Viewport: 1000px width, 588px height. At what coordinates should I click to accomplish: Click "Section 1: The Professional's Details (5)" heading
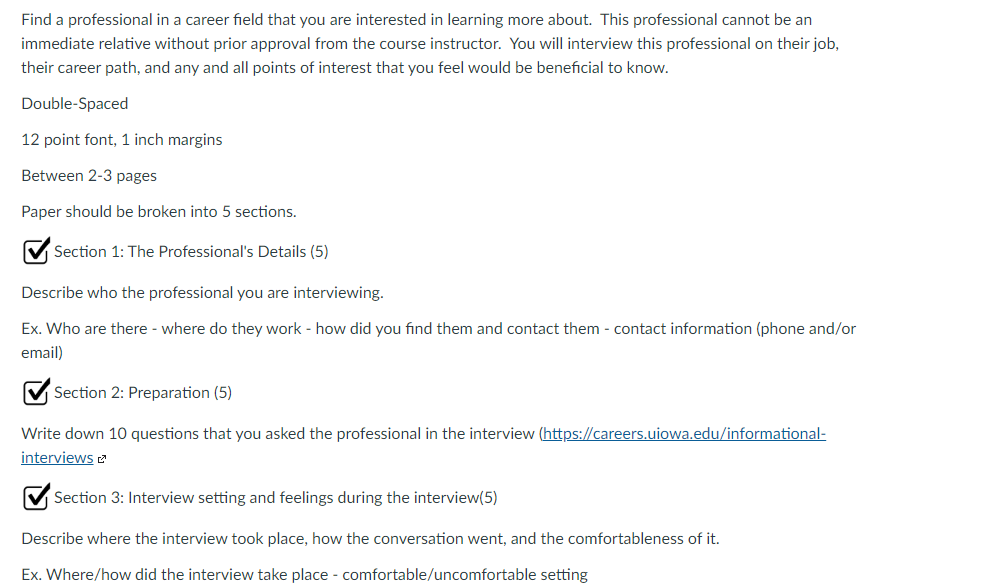(191, 251)
